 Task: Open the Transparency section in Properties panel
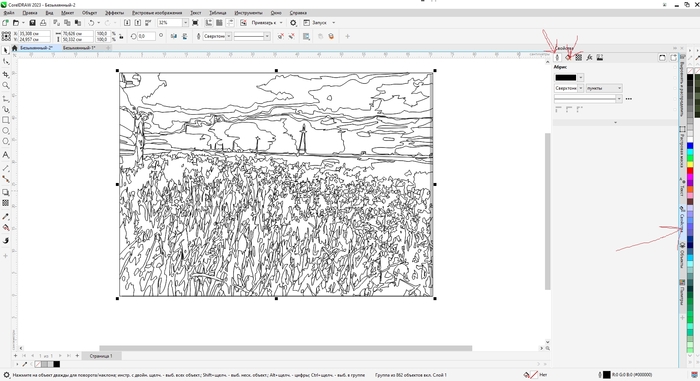[x=579, y=58]
